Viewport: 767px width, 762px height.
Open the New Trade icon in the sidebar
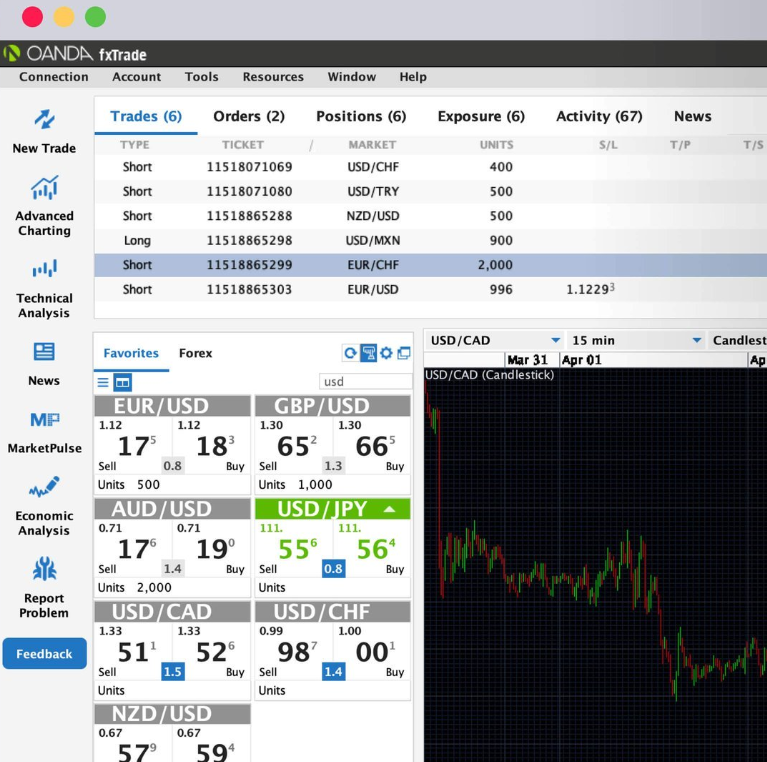coord(45,119)
